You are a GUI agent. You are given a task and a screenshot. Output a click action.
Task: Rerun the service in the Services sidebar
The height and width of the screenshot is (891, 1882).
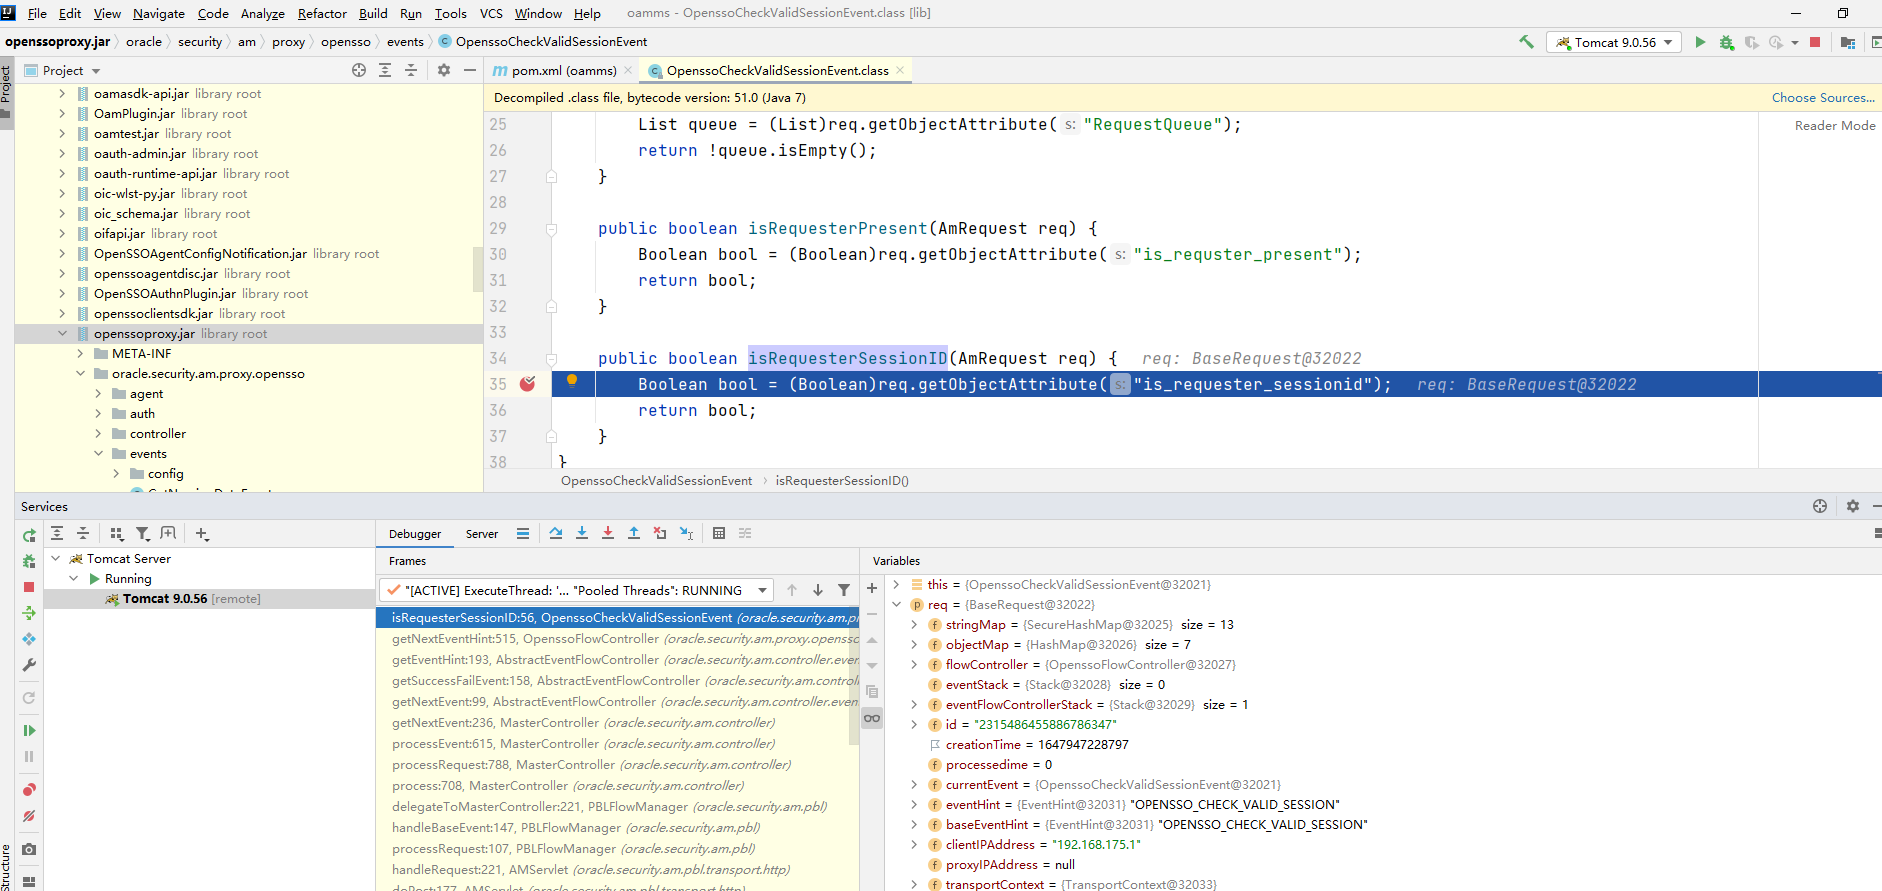tap(29, 536)
